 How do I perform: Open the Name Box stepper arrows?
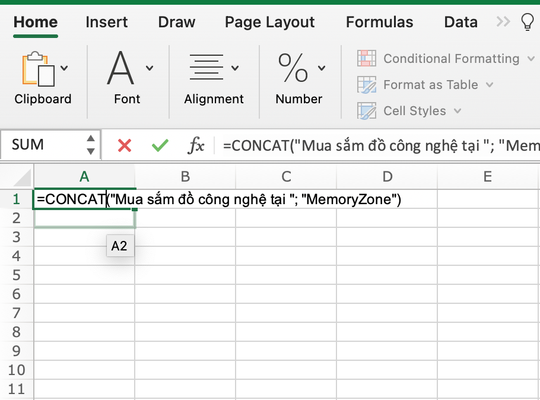[x=91, y=145]
